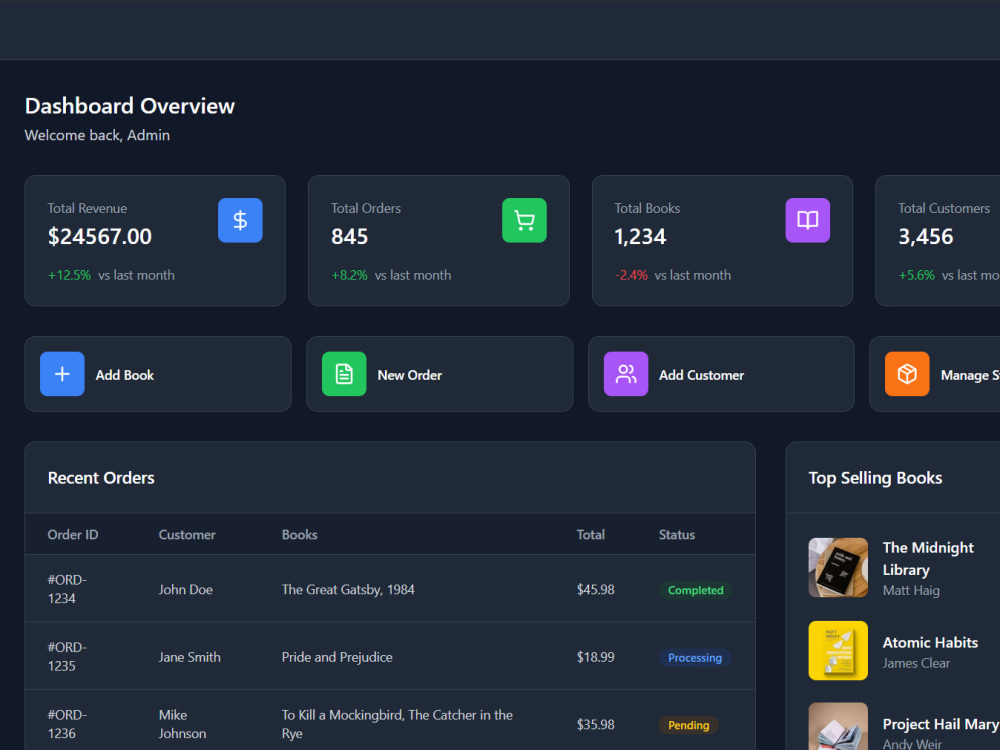Viewport: 1000px width, 750px height.
Task: Click customer name John Doe
Action: click(x=186, y=589)
